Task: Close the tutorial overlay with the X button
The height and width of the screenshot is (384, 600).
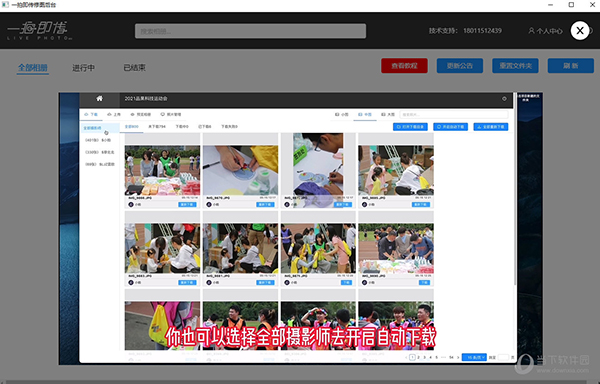Action: 580,31
